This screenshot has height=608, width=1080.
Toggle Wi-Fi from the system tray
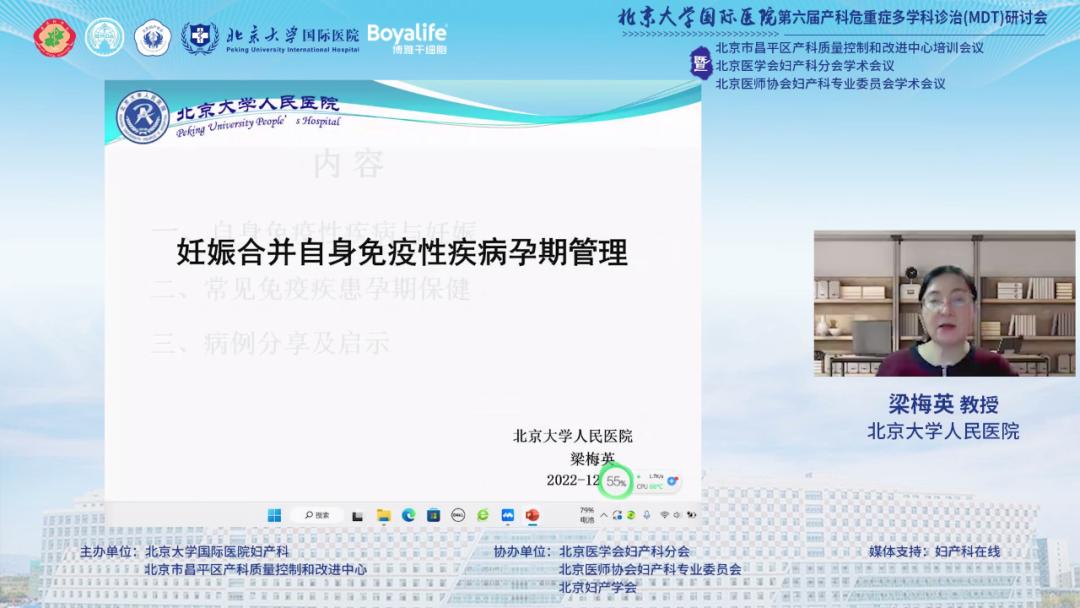[x=665, y=513]
